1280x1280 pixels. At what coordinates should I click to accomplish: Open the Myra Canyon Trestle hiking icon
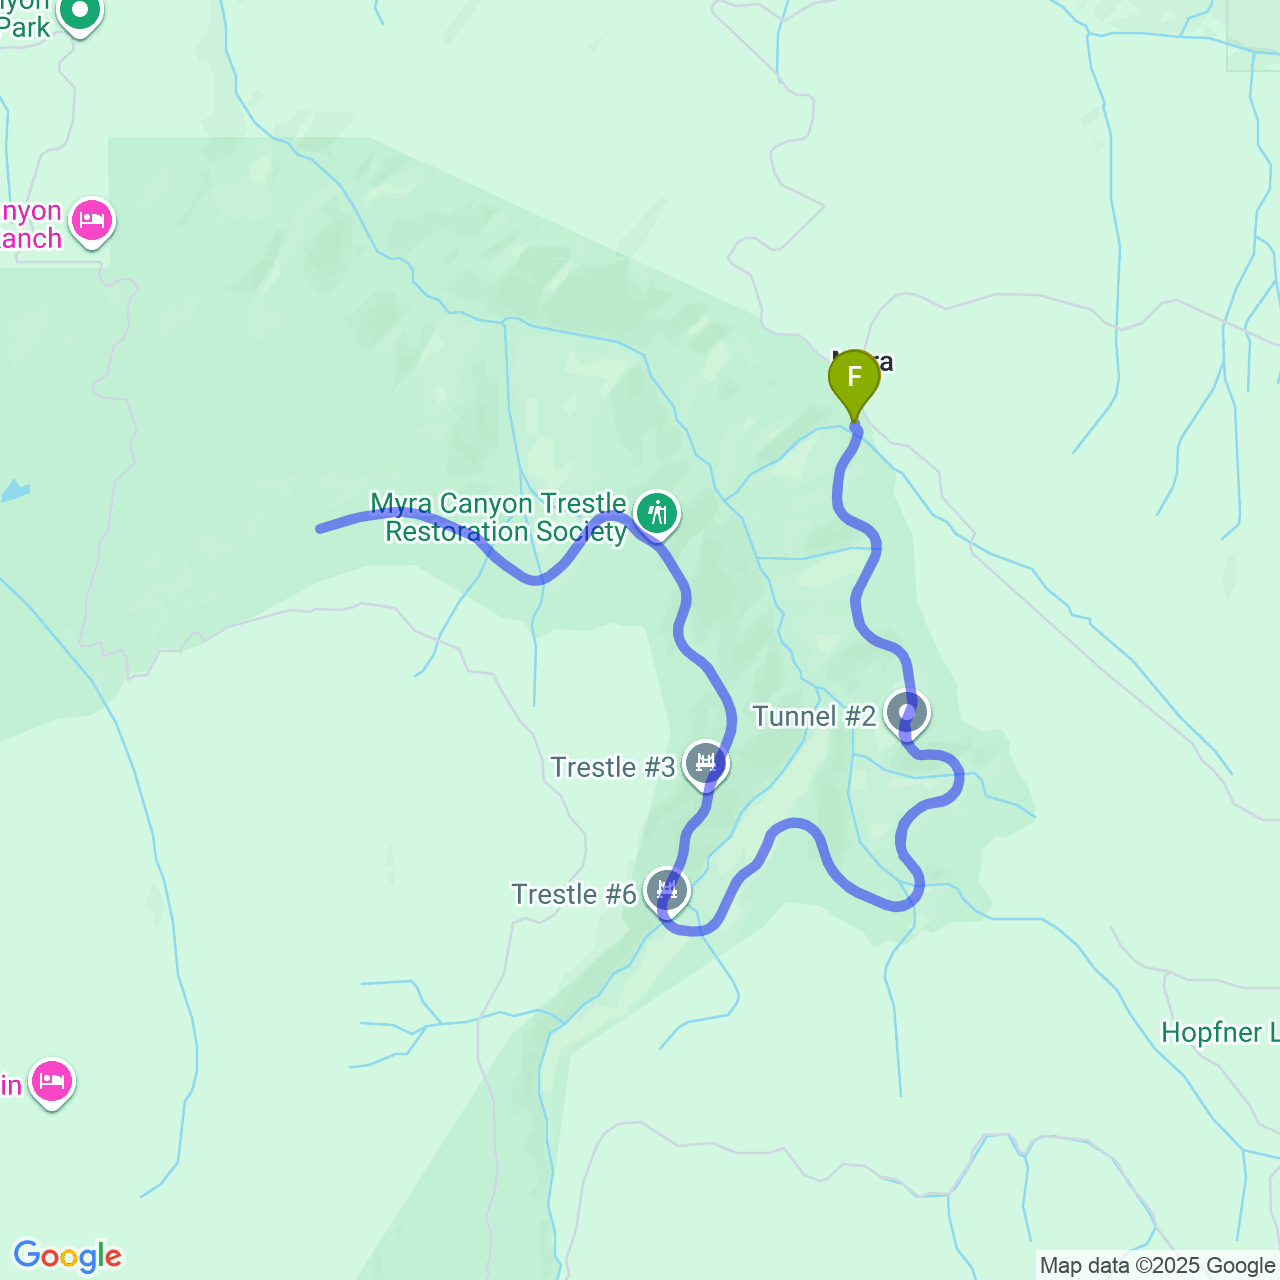pyautogui.click(x=657, y=515)
